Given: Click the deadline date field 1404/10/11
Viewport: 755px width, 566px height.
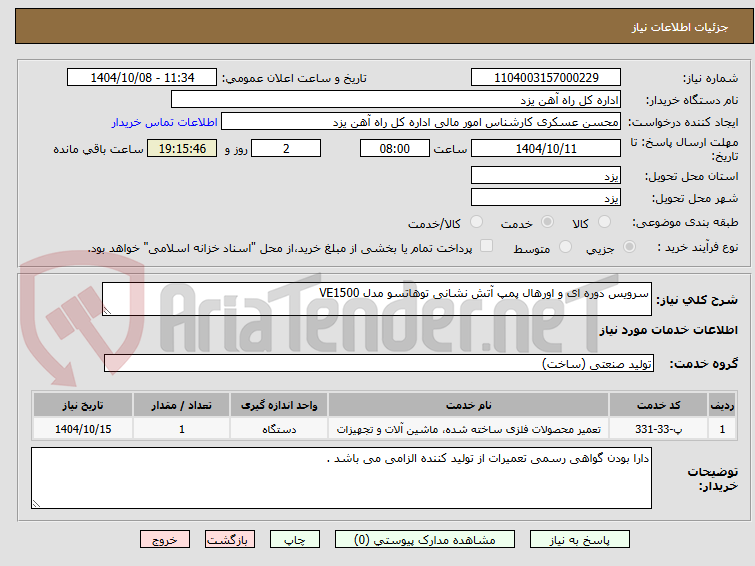Looking at the screenshot, I should coord(546,148).
